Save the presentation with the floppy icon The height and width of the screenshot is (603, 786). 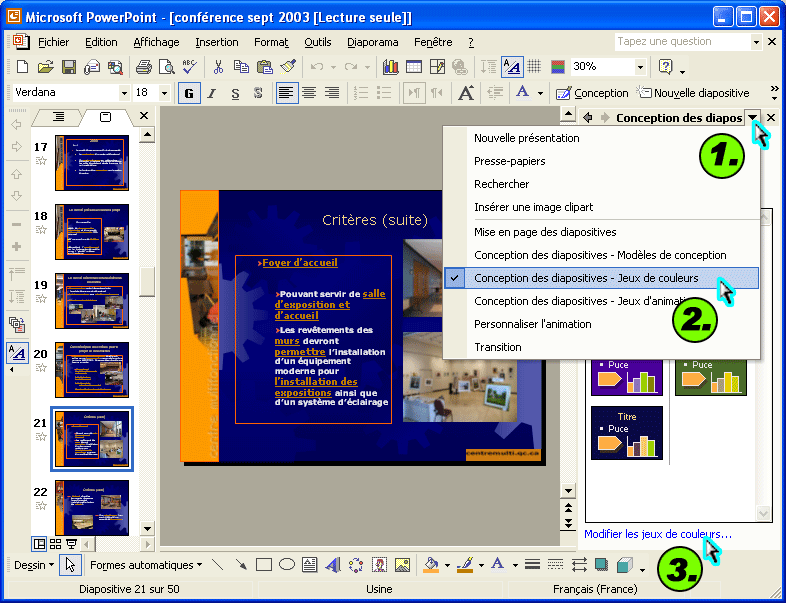click(x=69, y=67)
